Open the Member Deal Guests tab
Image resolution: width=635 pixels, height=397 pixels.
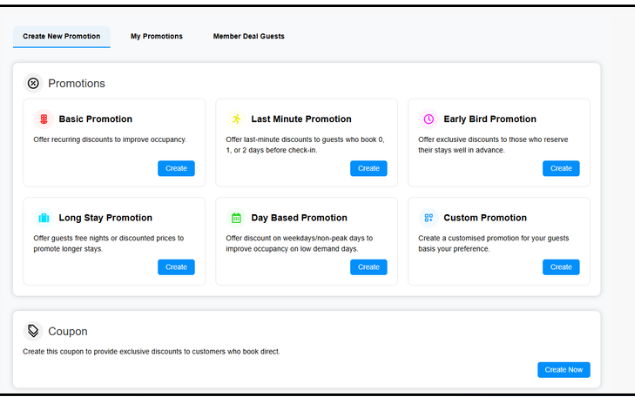[x=249, y=36]
